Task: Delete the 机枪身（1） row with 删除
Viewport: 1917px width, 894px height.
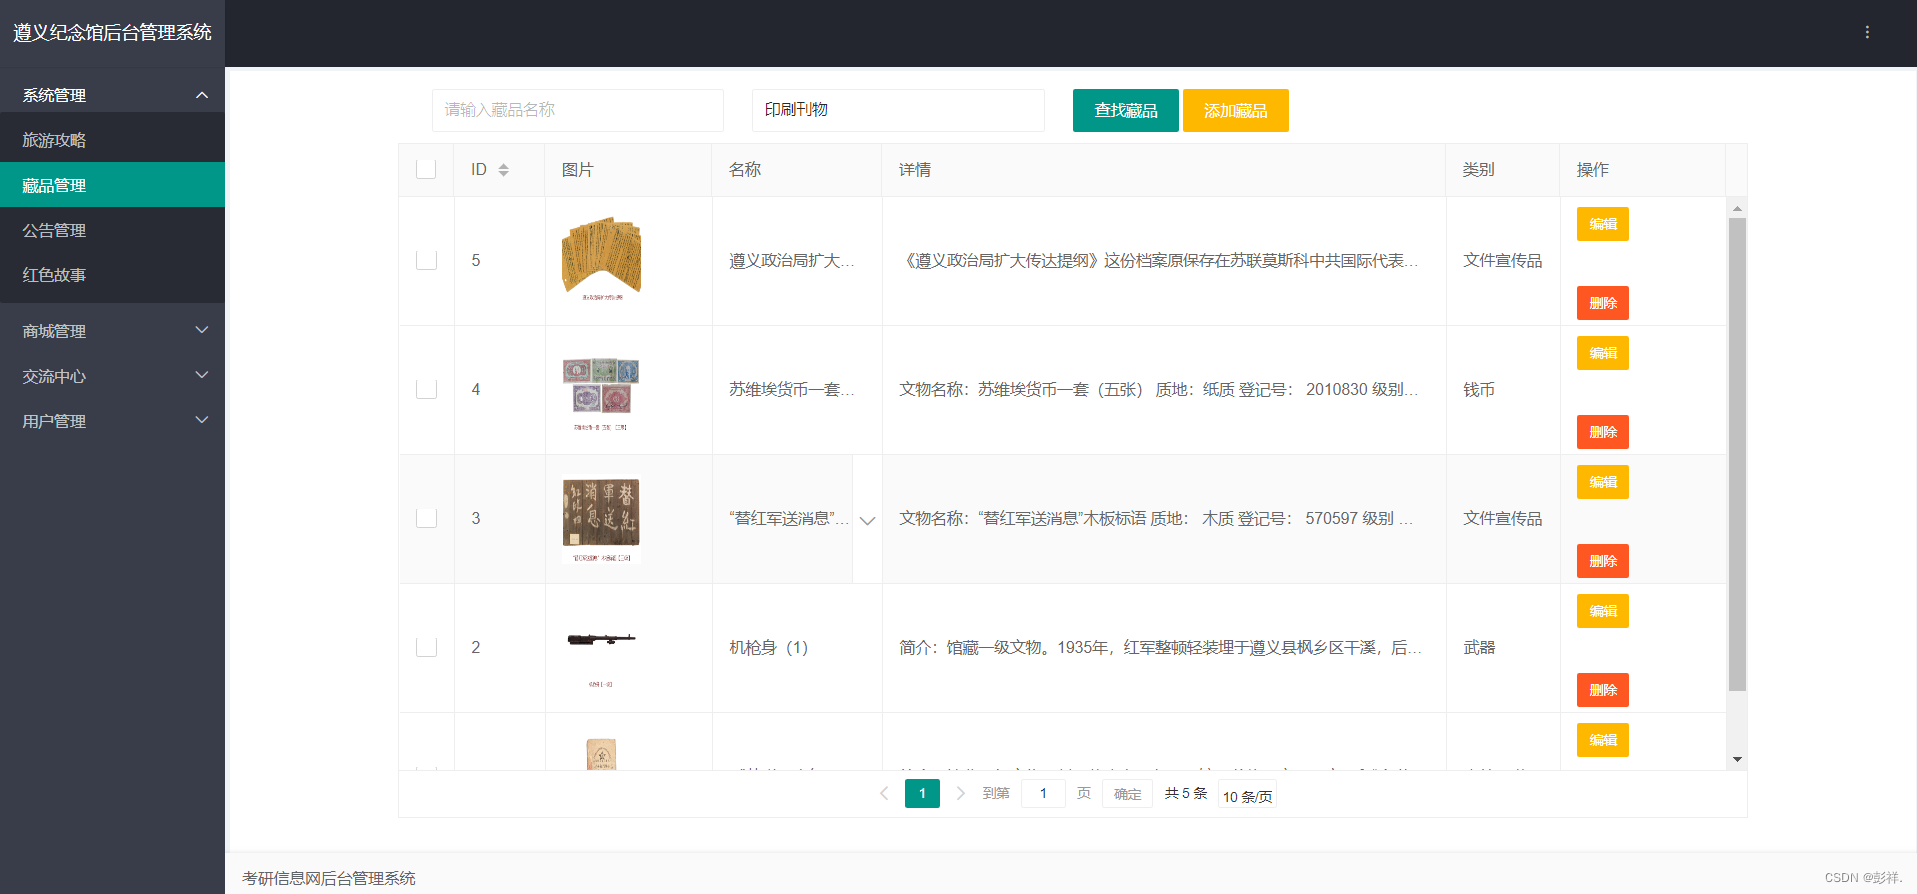Action: tap(1603, 690)
